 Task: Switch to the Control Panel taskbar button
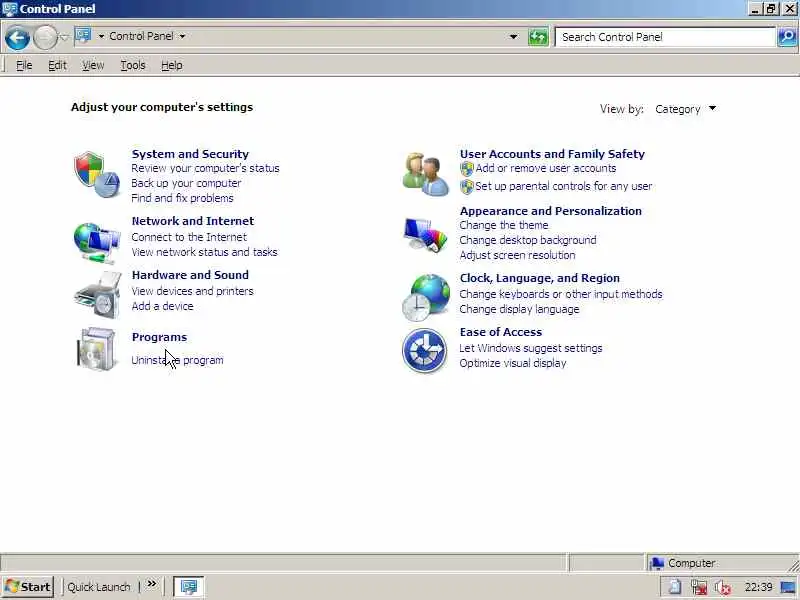coord(189,587)
